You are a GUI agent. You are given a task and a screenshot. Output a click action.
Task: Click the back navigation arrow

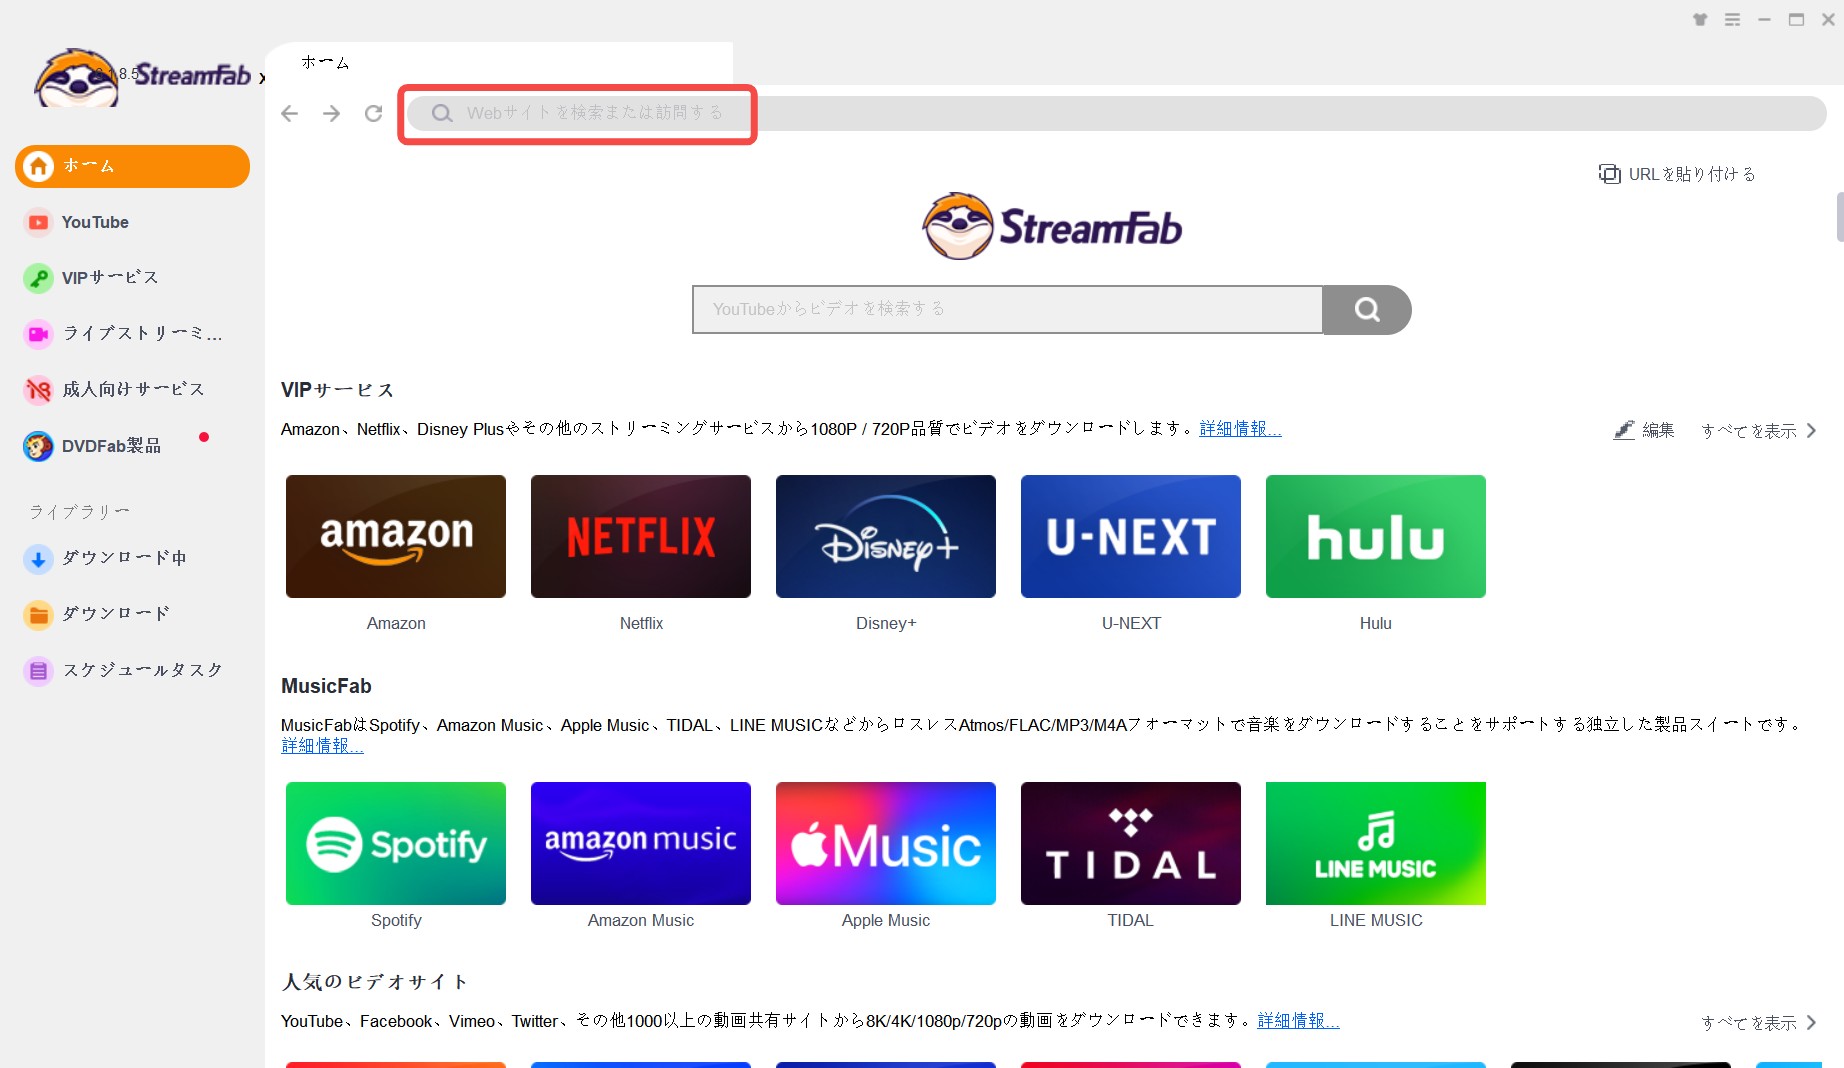pos(290,113)
